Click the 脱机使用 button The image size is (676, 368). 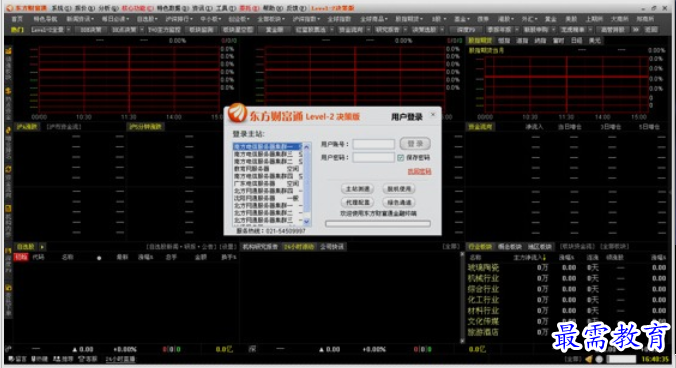click(399, 189)
